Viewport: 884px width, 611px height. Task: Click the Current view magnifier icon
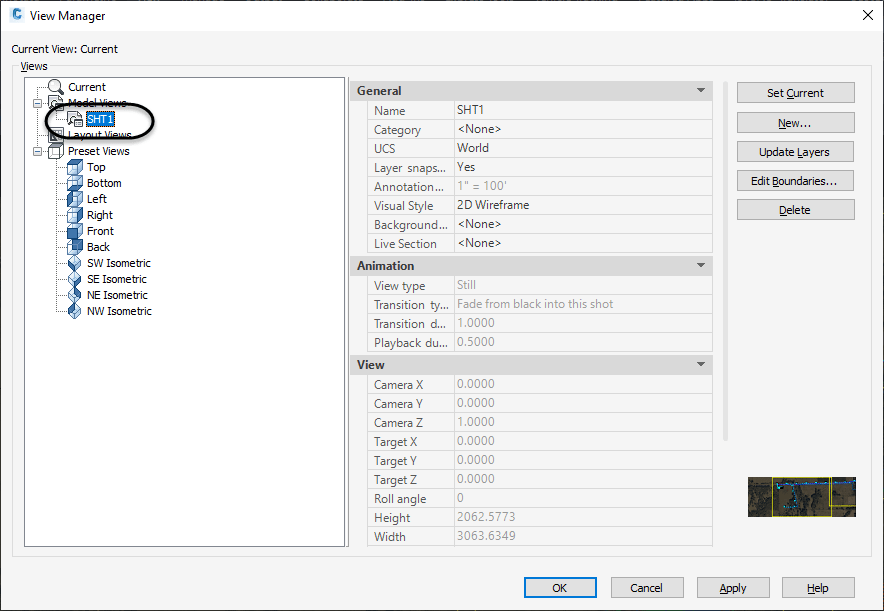coord(55,86)
